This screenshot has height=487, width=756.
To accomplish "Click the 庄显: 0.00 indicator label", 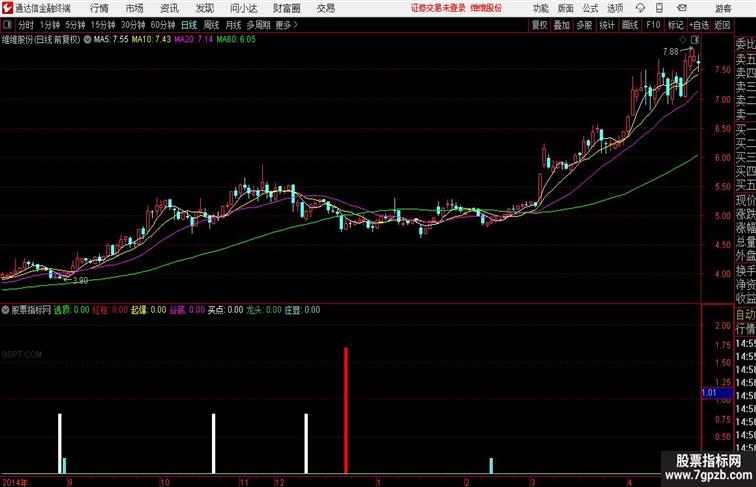I will [x=302, y=310].
